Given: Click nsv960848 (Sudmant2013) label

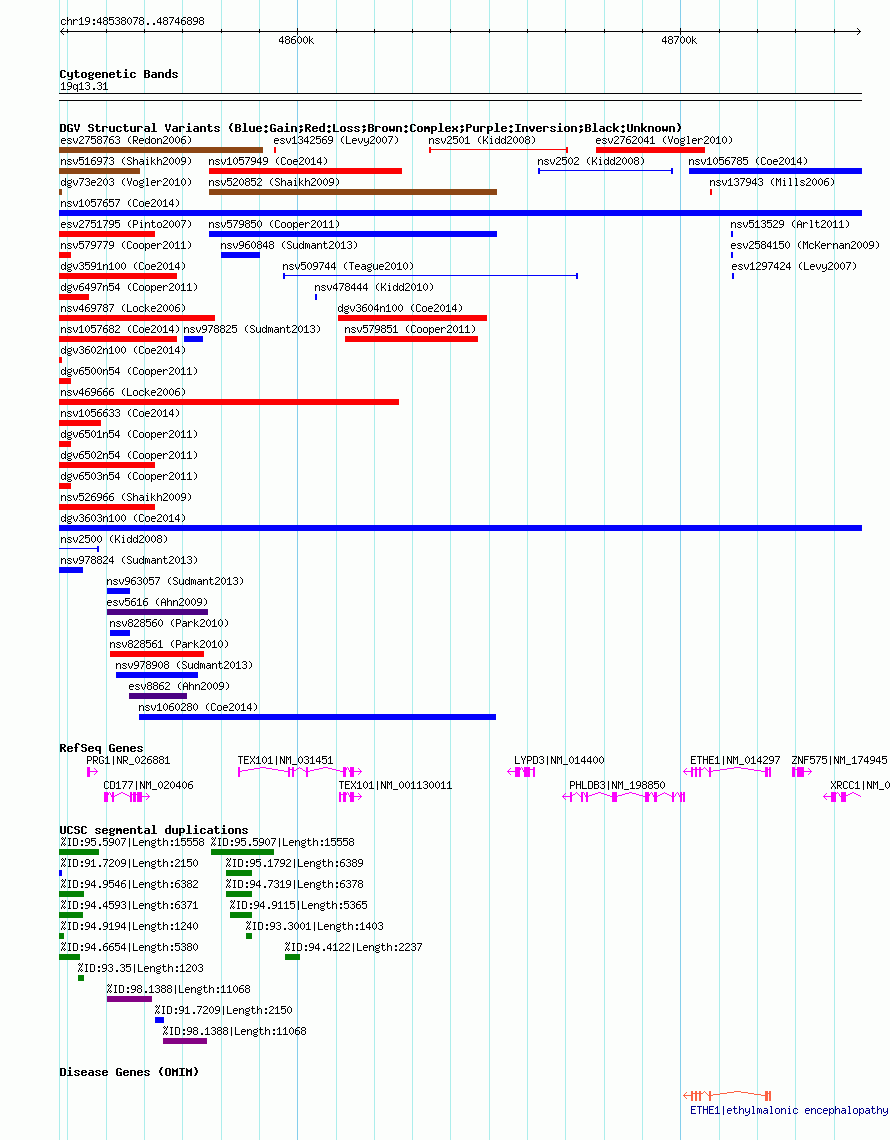Looking at the screenshot, I should (289, 246).
